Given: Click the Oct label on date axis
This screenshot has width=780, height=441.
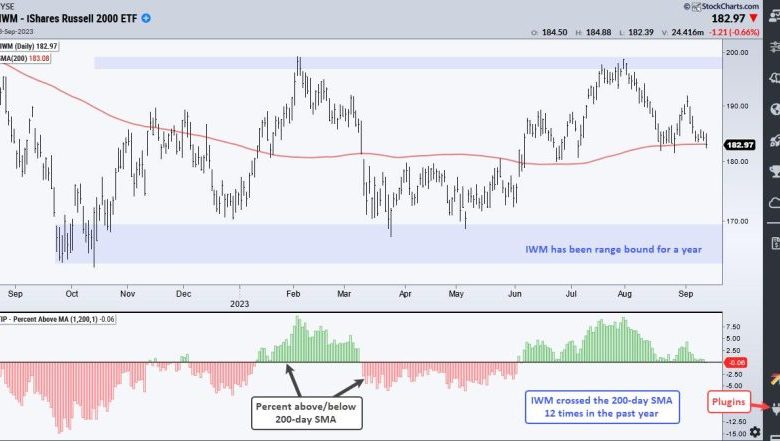Looking at the screenshot, I should tap(72, 294).
